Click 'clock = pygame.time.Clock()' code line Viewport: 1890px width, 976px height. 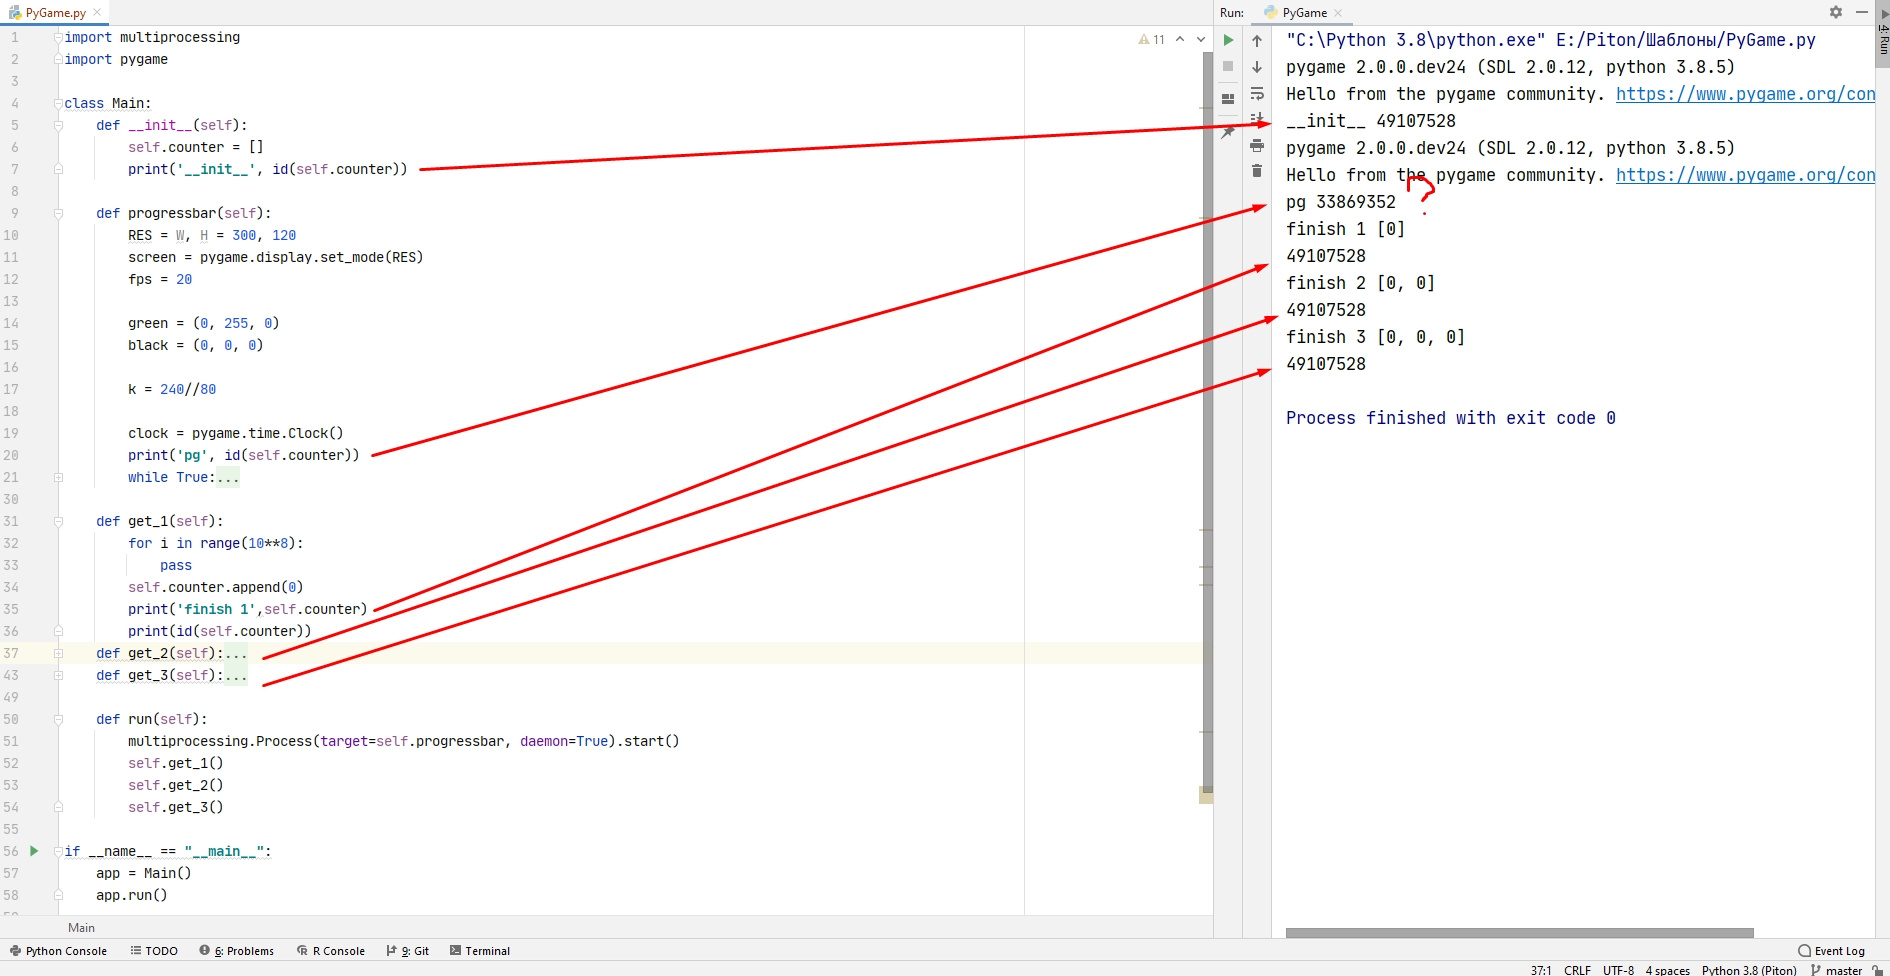click(235, 433)
